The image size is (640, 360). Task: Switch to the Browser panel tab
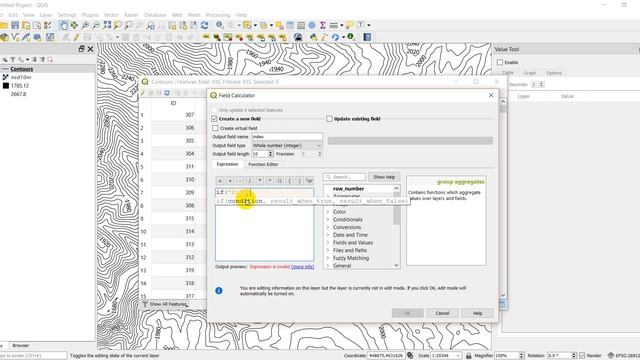pyautogui.click(x=20, y=345)
